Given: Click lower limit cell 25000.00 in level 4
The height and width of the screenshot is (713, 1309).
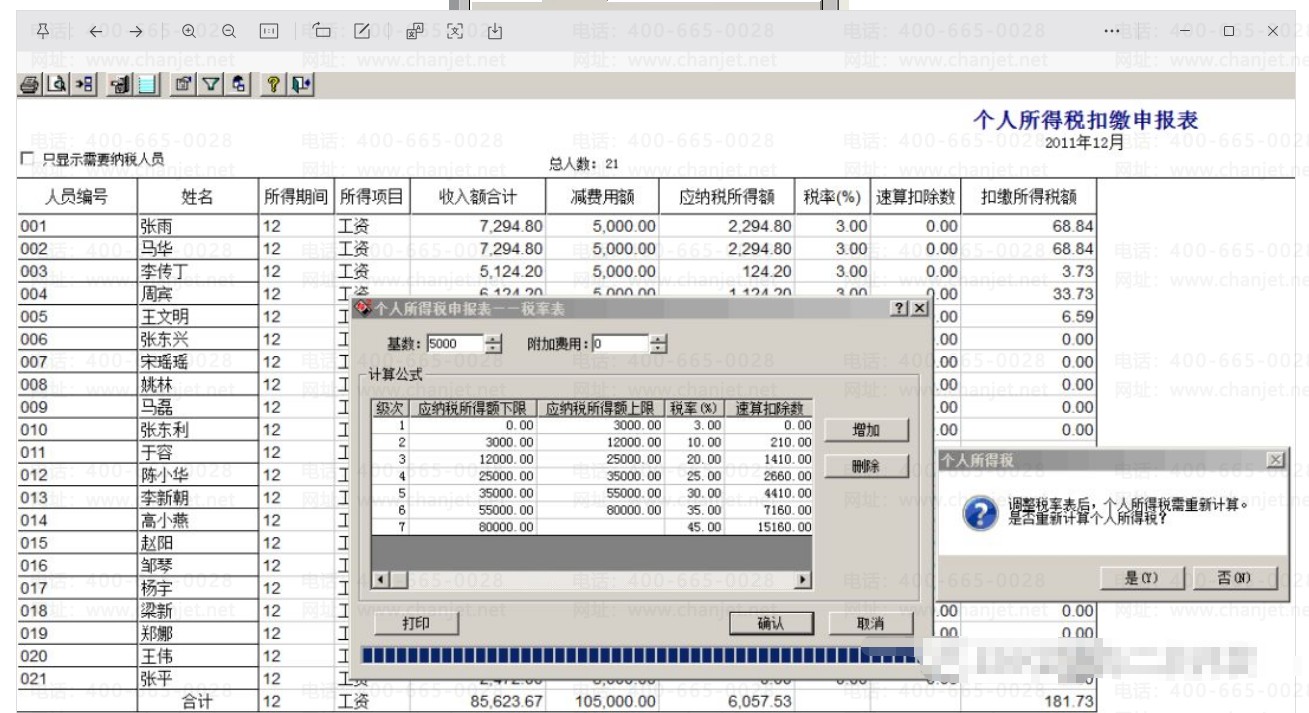Looking at the screenshot, I should click(472, 476).
